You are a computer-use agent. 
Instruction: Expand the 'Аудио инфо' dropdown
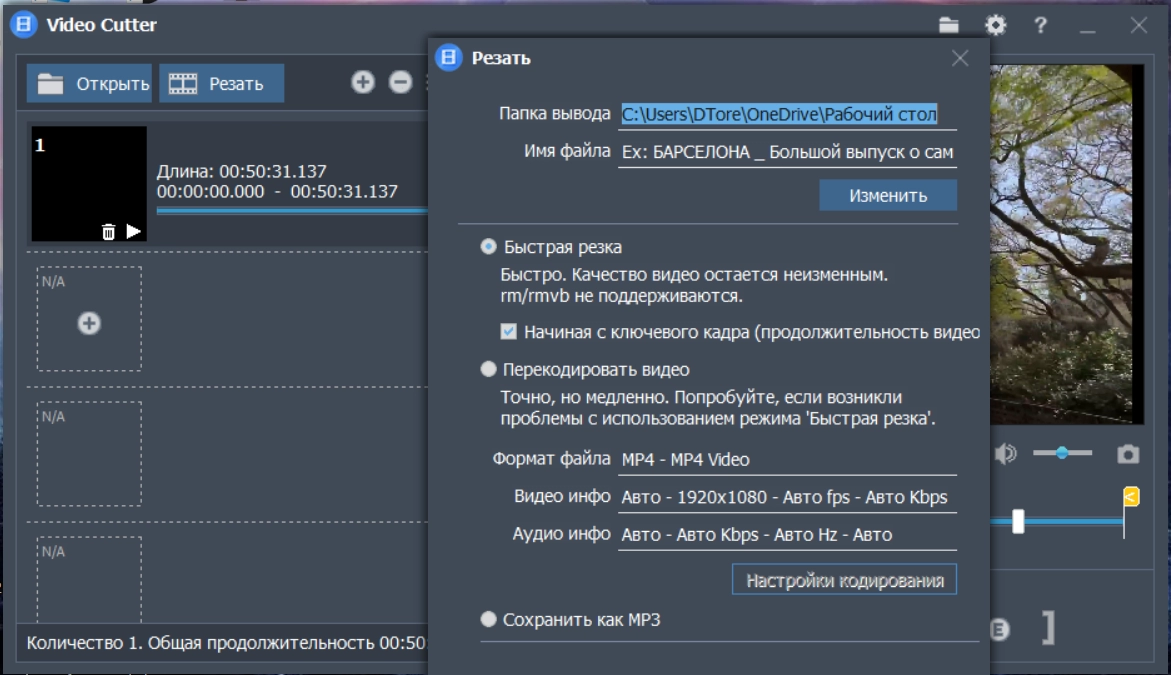787,535
